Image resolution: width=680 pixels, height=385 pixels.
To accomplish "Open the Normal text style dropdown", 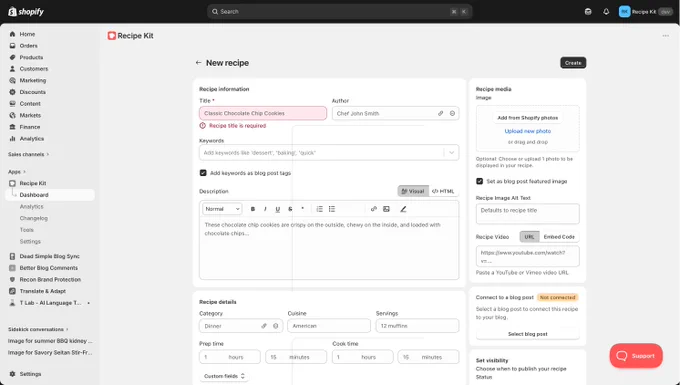I will (222, 209).
